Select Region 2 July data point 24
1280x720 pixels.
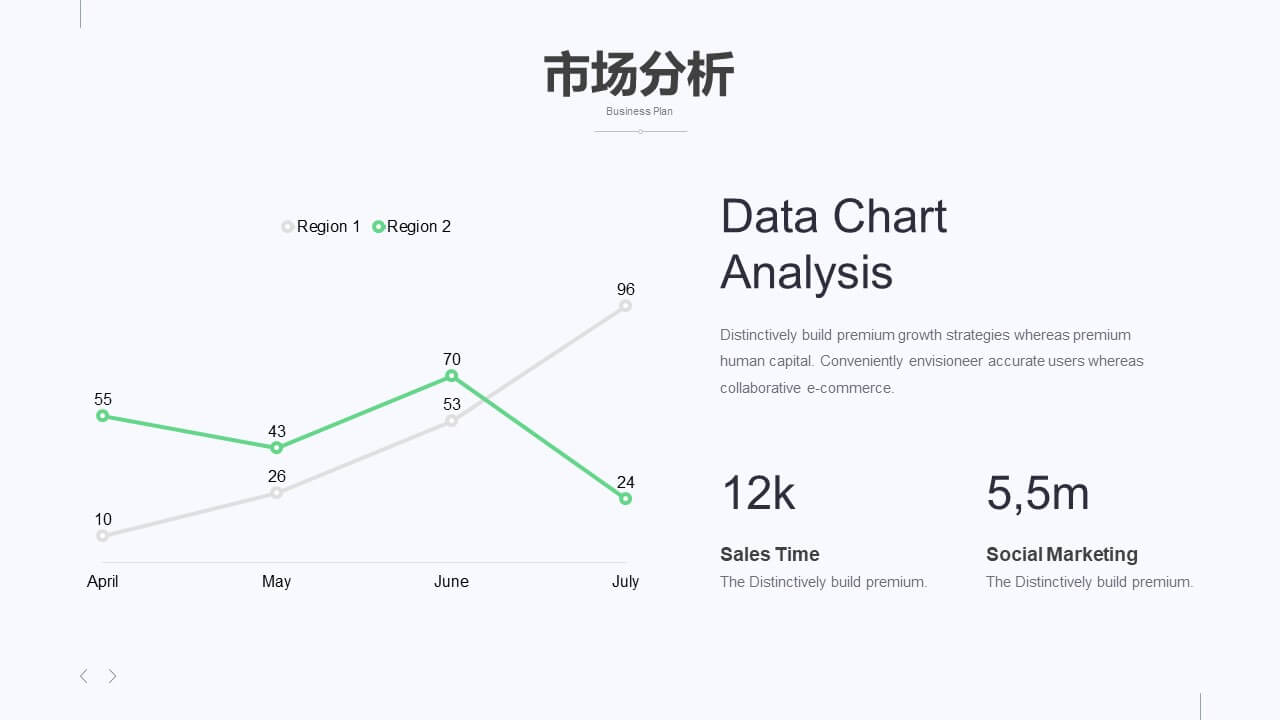coord(625,498)
